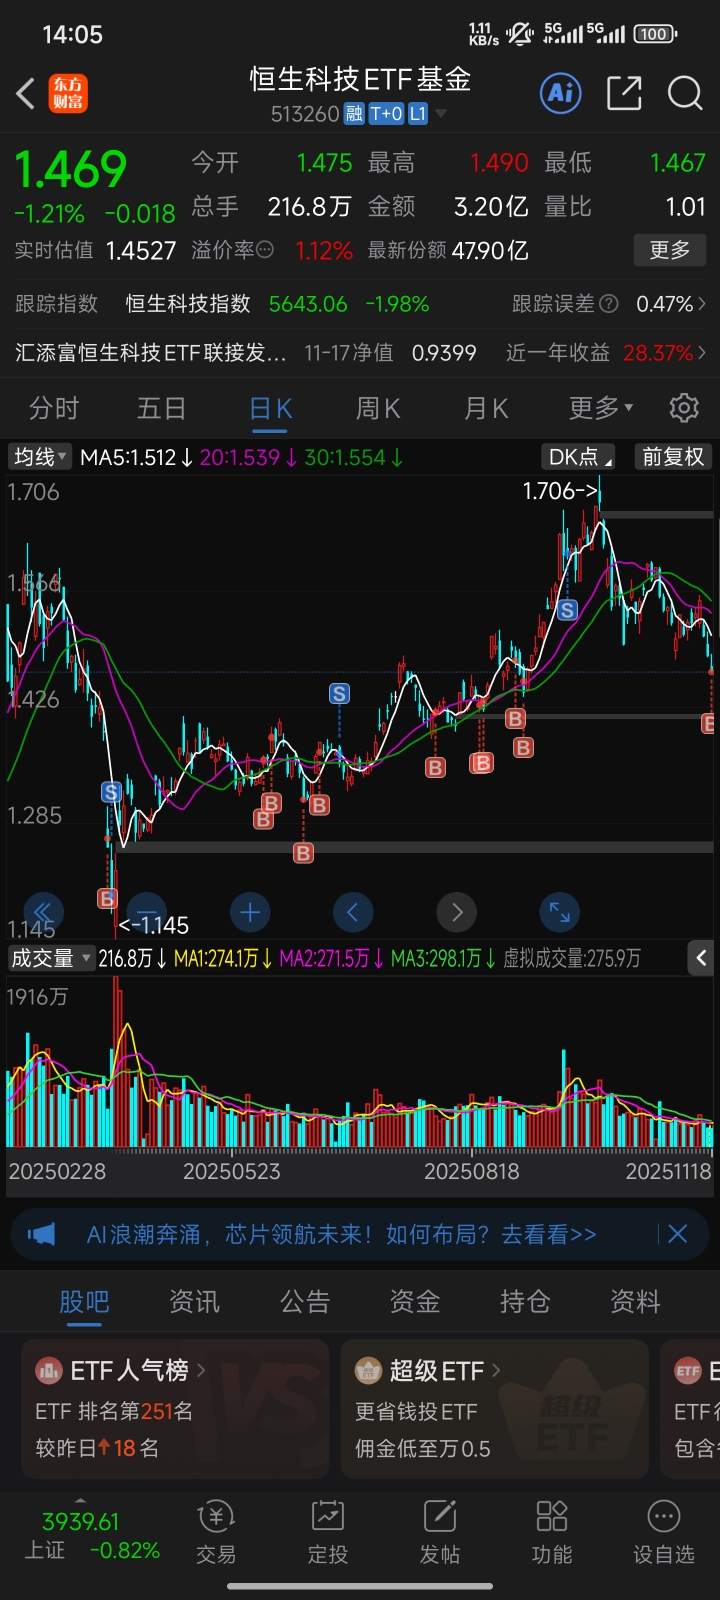Tap 虚拟成交量 275.9万 label
This screenshot has width=720, height=1600.
pos(572,958)
